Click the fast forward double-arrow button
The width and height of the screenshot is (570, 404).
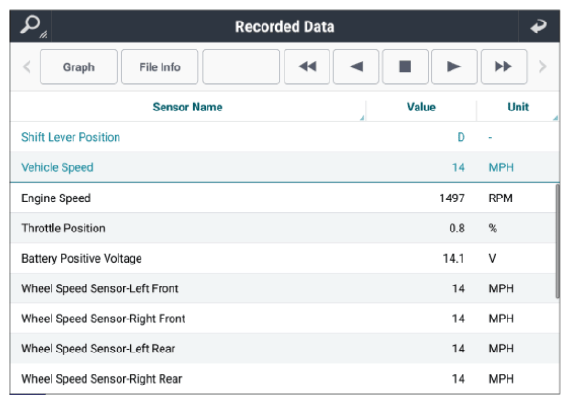click(x=504, y=67)
